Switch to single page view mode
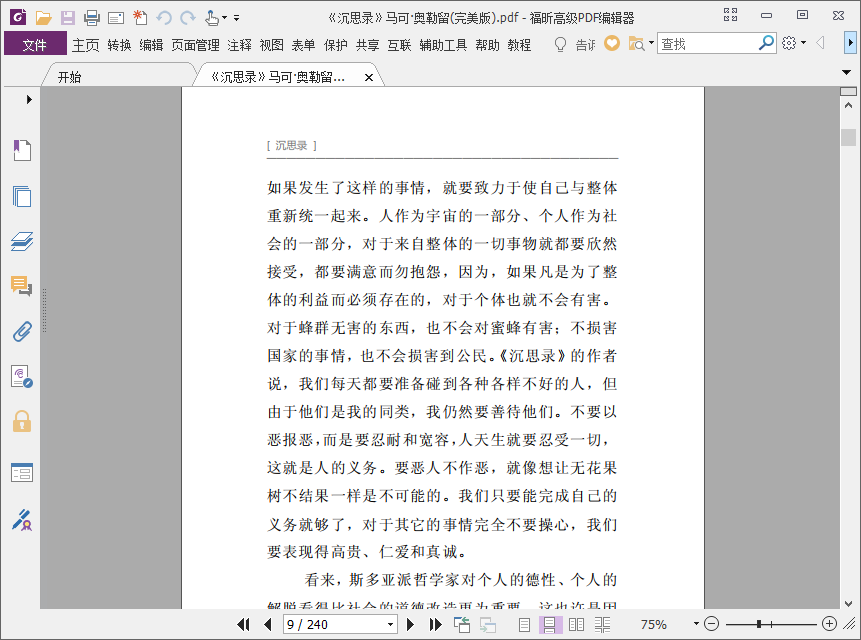The height and width of the screenshot is (640, 861). [x=524, y=625]
